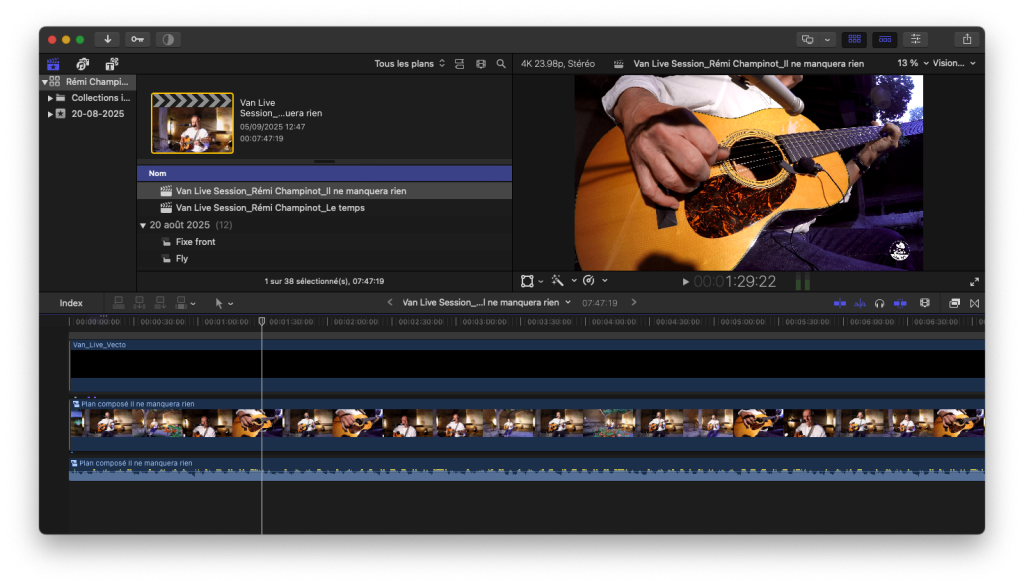Select the 'Le temps' project row
Image resolution: width=1024 pixels, height=586 pixels.
269,208
